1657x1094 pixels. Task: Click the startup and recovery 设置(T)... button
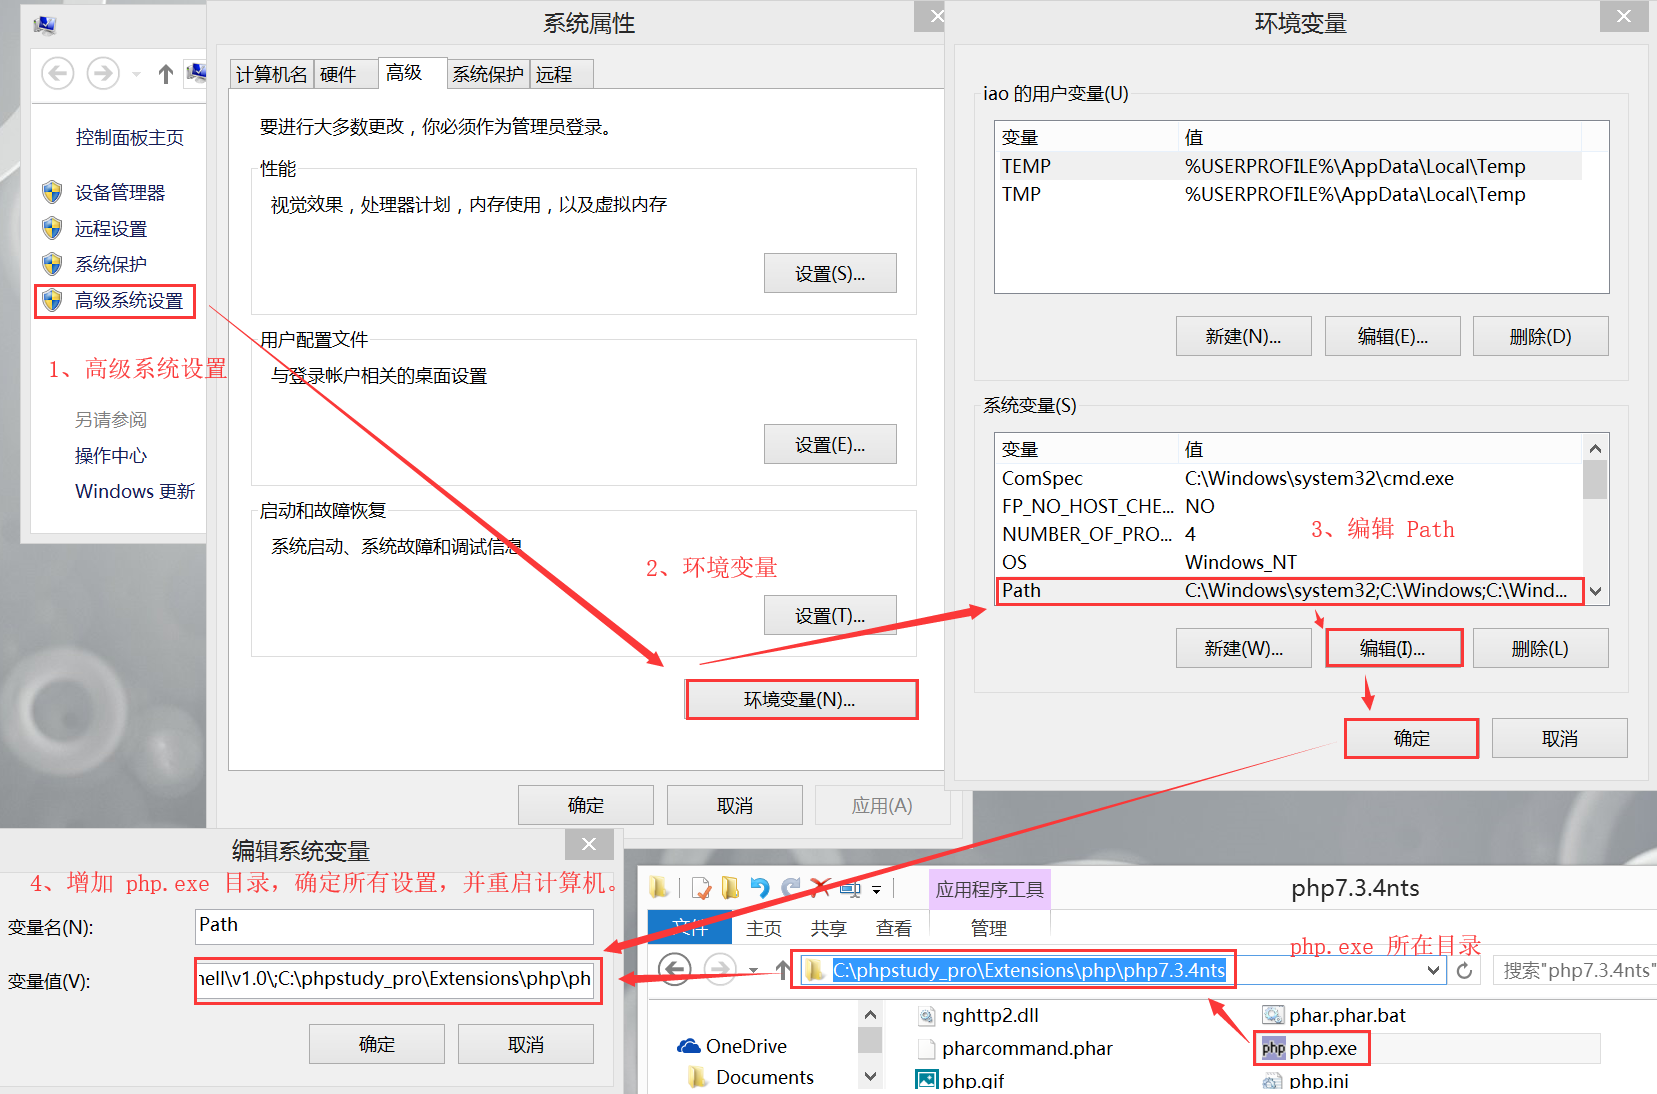[x=830, y=615]
